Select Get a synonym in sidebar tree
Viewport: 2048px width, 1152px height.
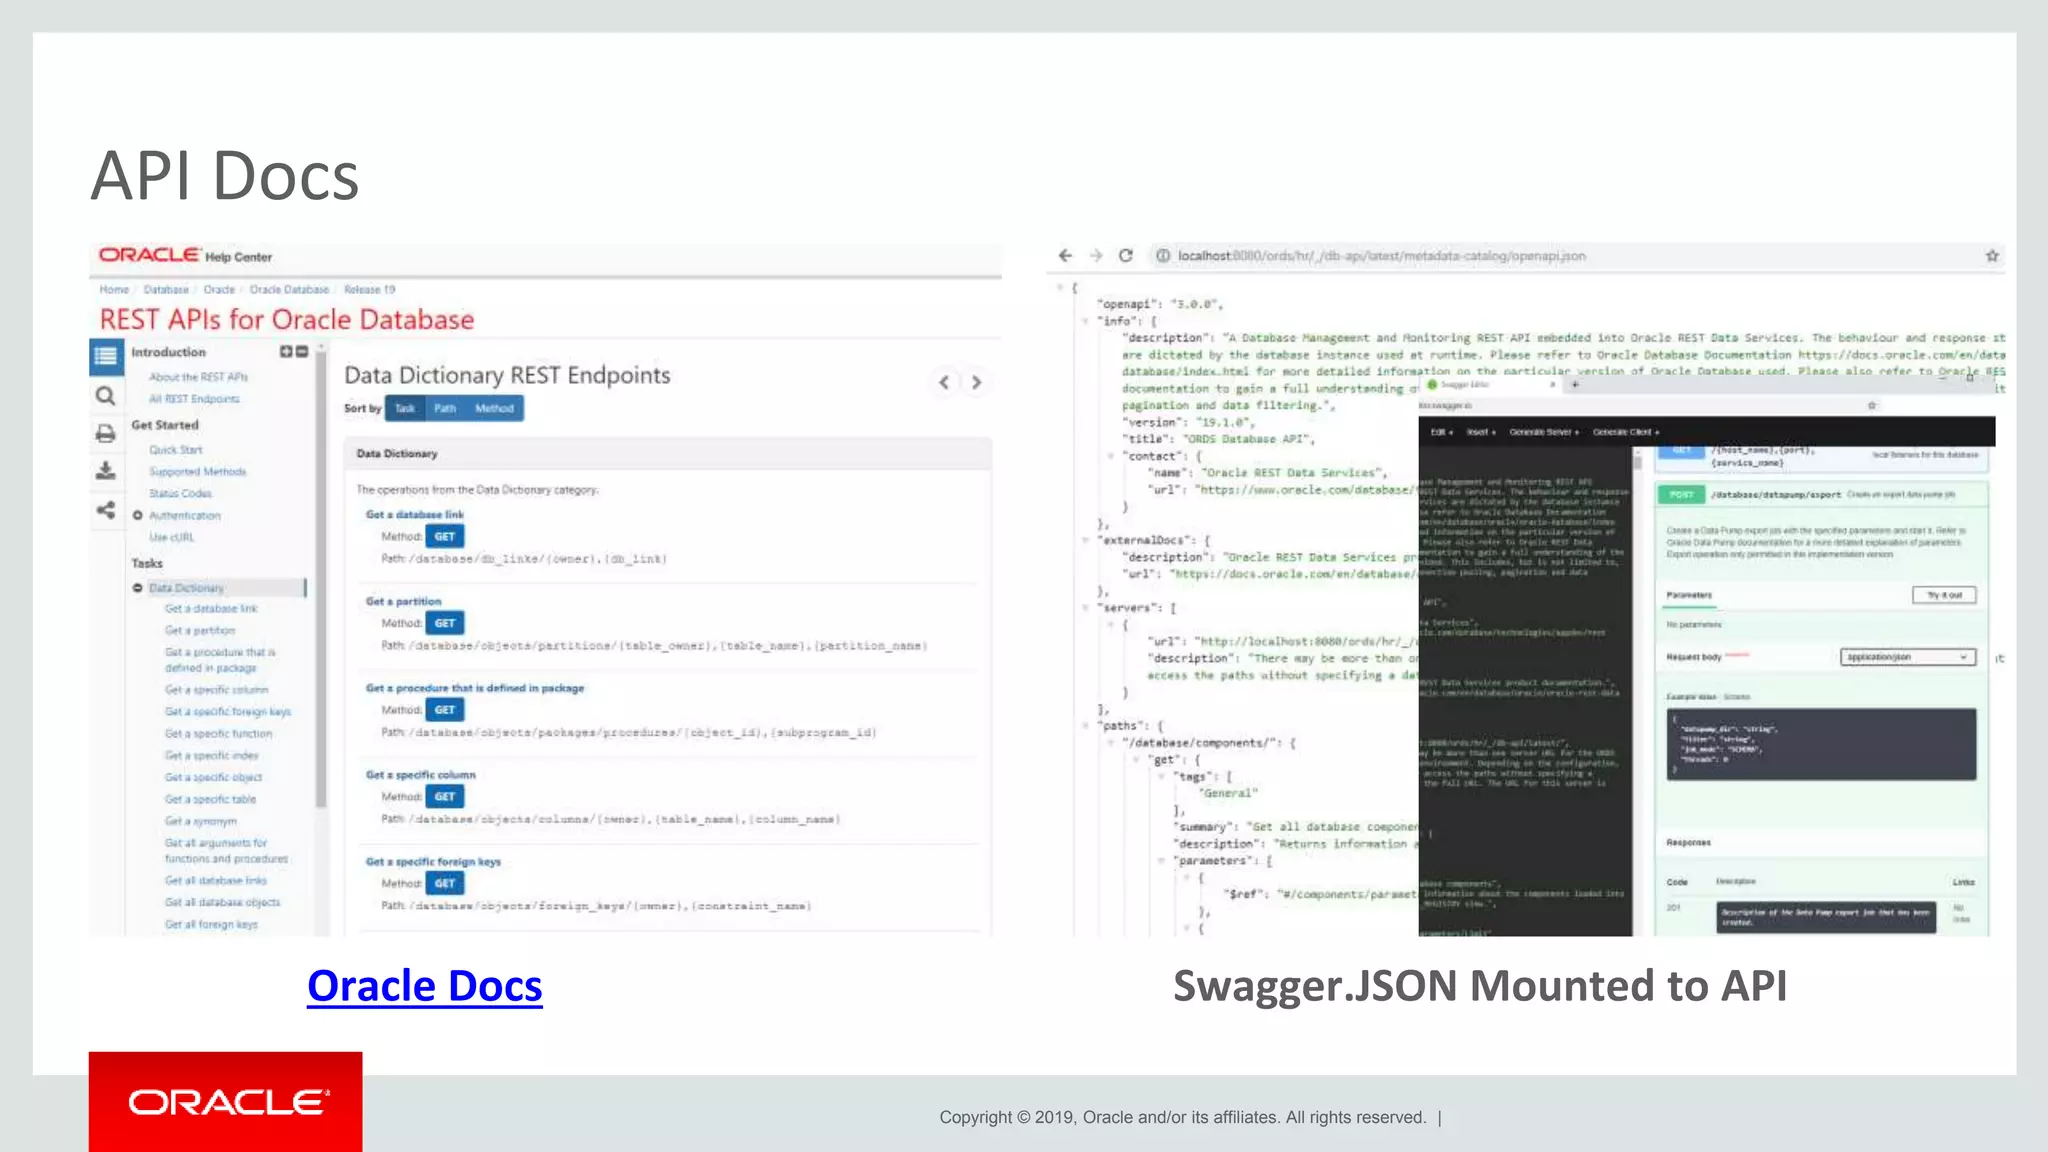click(201, 821)
